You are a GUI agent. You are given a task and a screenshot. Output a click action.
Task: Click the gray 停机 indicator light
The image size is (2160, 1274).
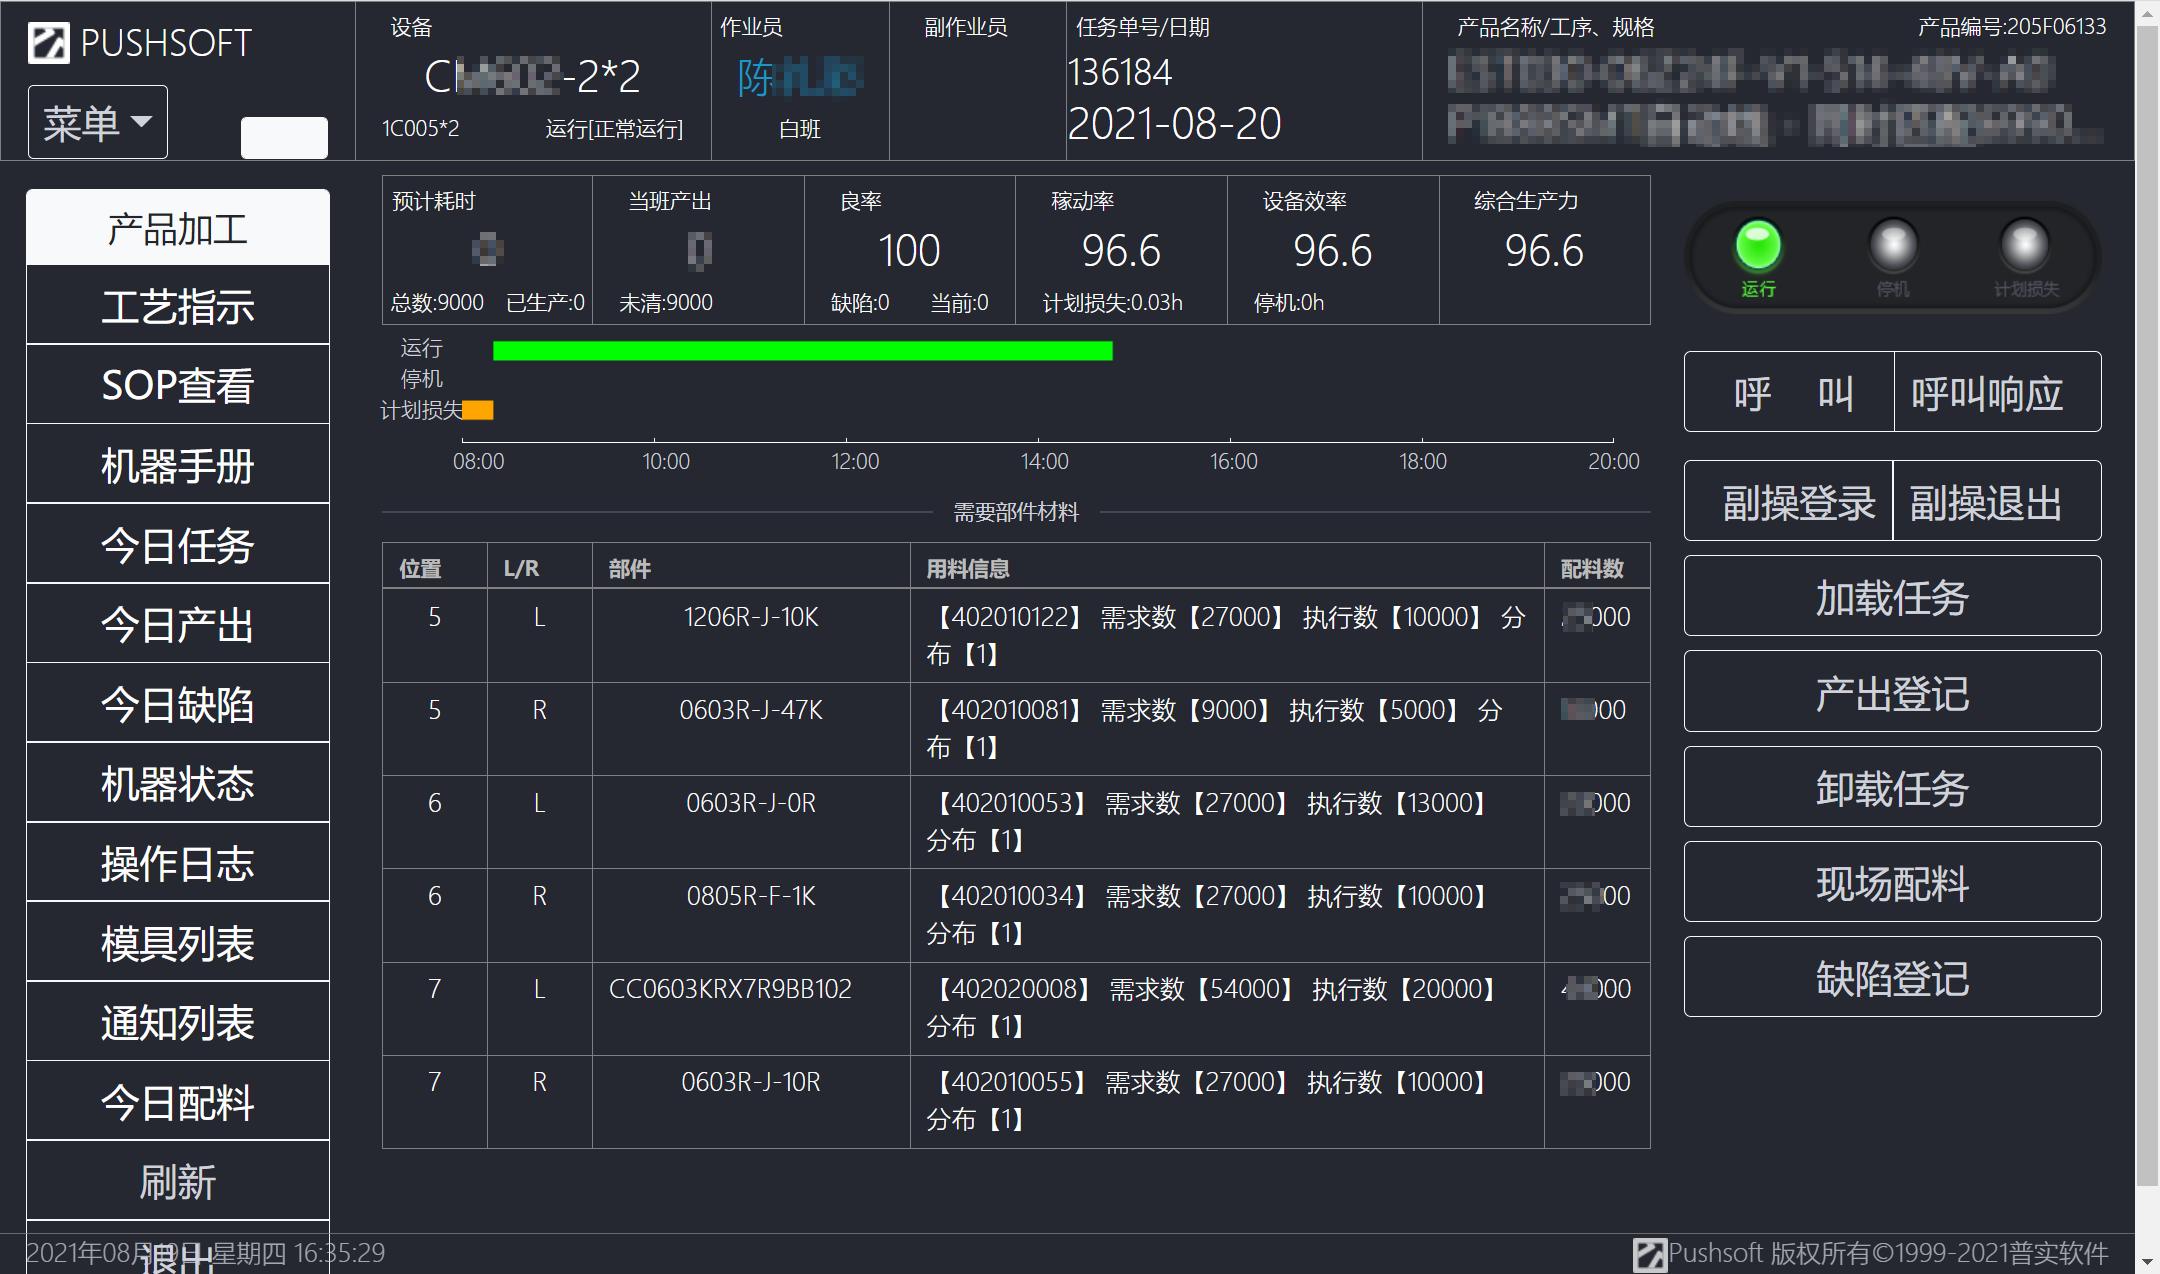(x=1892, y=246)
